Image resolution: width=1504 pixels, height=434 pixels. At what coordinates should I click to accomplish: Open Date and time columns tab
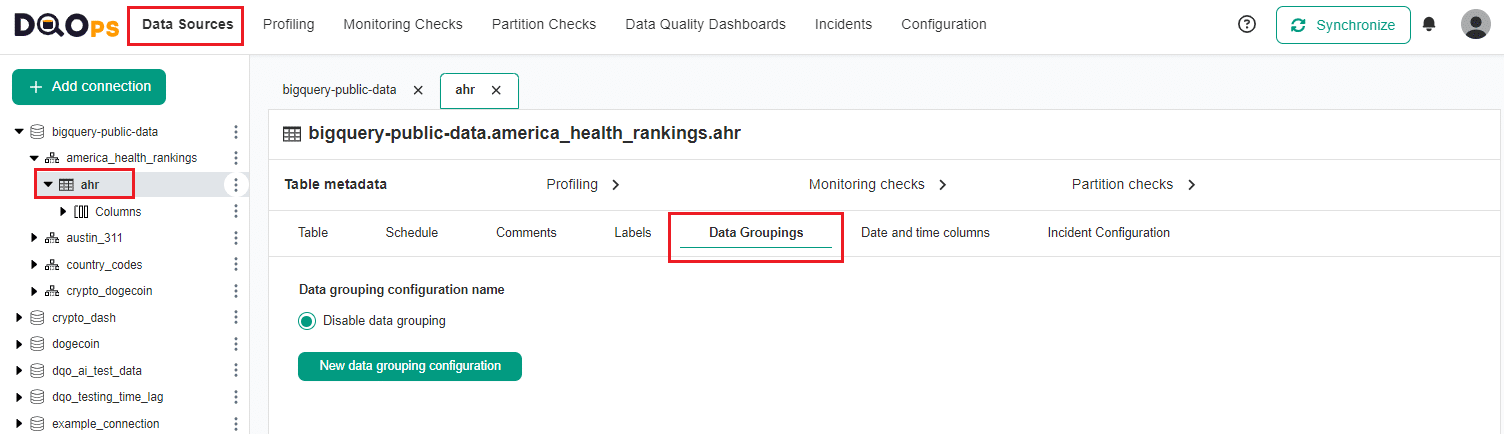(x=925, y=233)
